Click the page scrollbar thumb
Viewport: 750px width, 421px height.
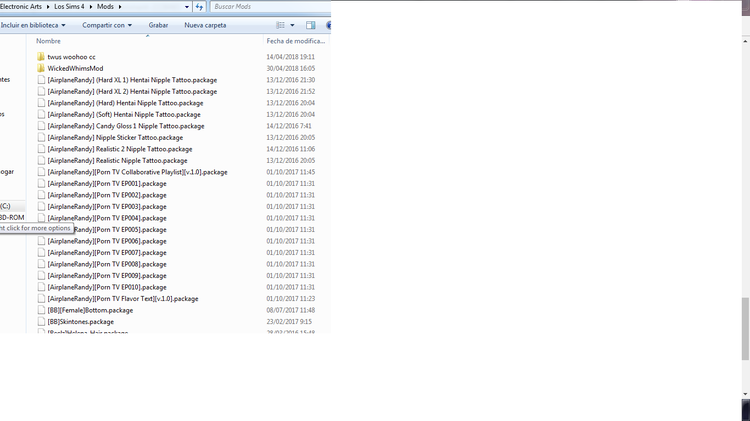point(746,329)
